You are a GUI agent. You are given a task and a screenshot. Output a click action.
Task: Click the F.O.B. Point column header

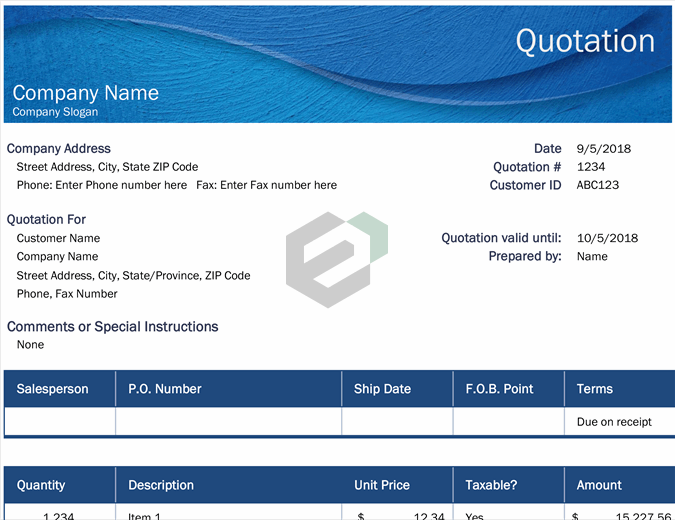499,389
